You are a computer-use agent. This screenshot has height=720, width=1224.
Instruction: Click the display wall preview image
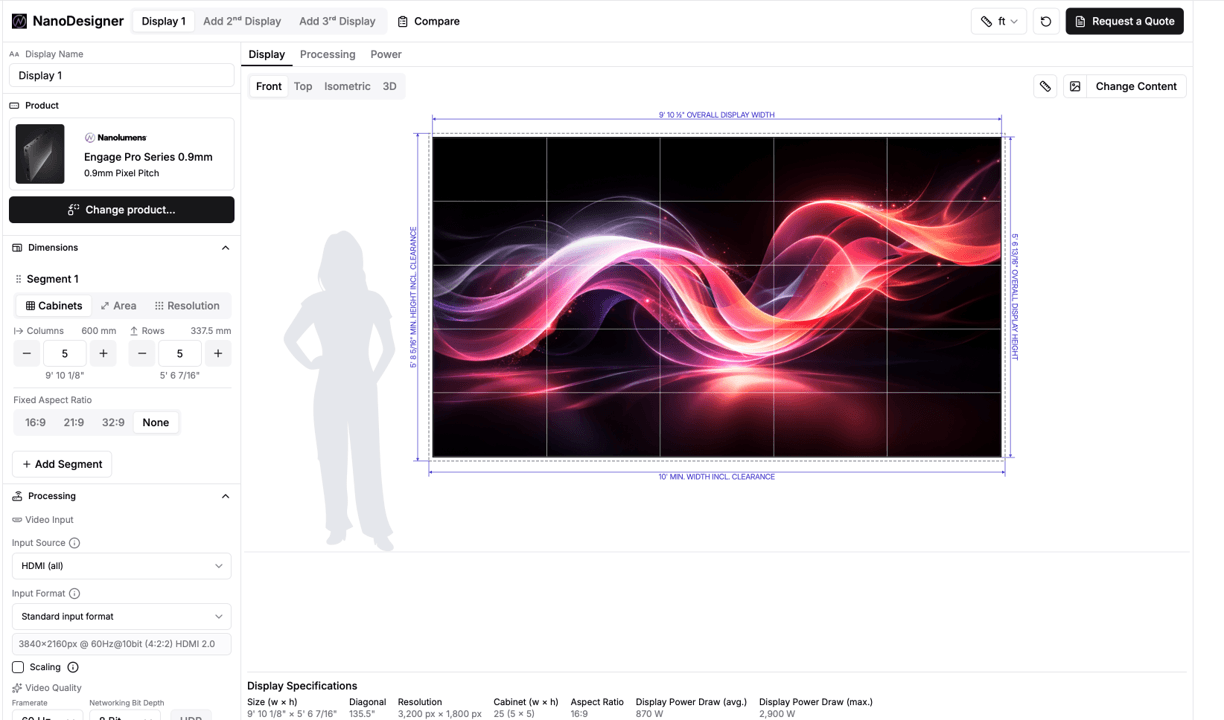point(717,297)
